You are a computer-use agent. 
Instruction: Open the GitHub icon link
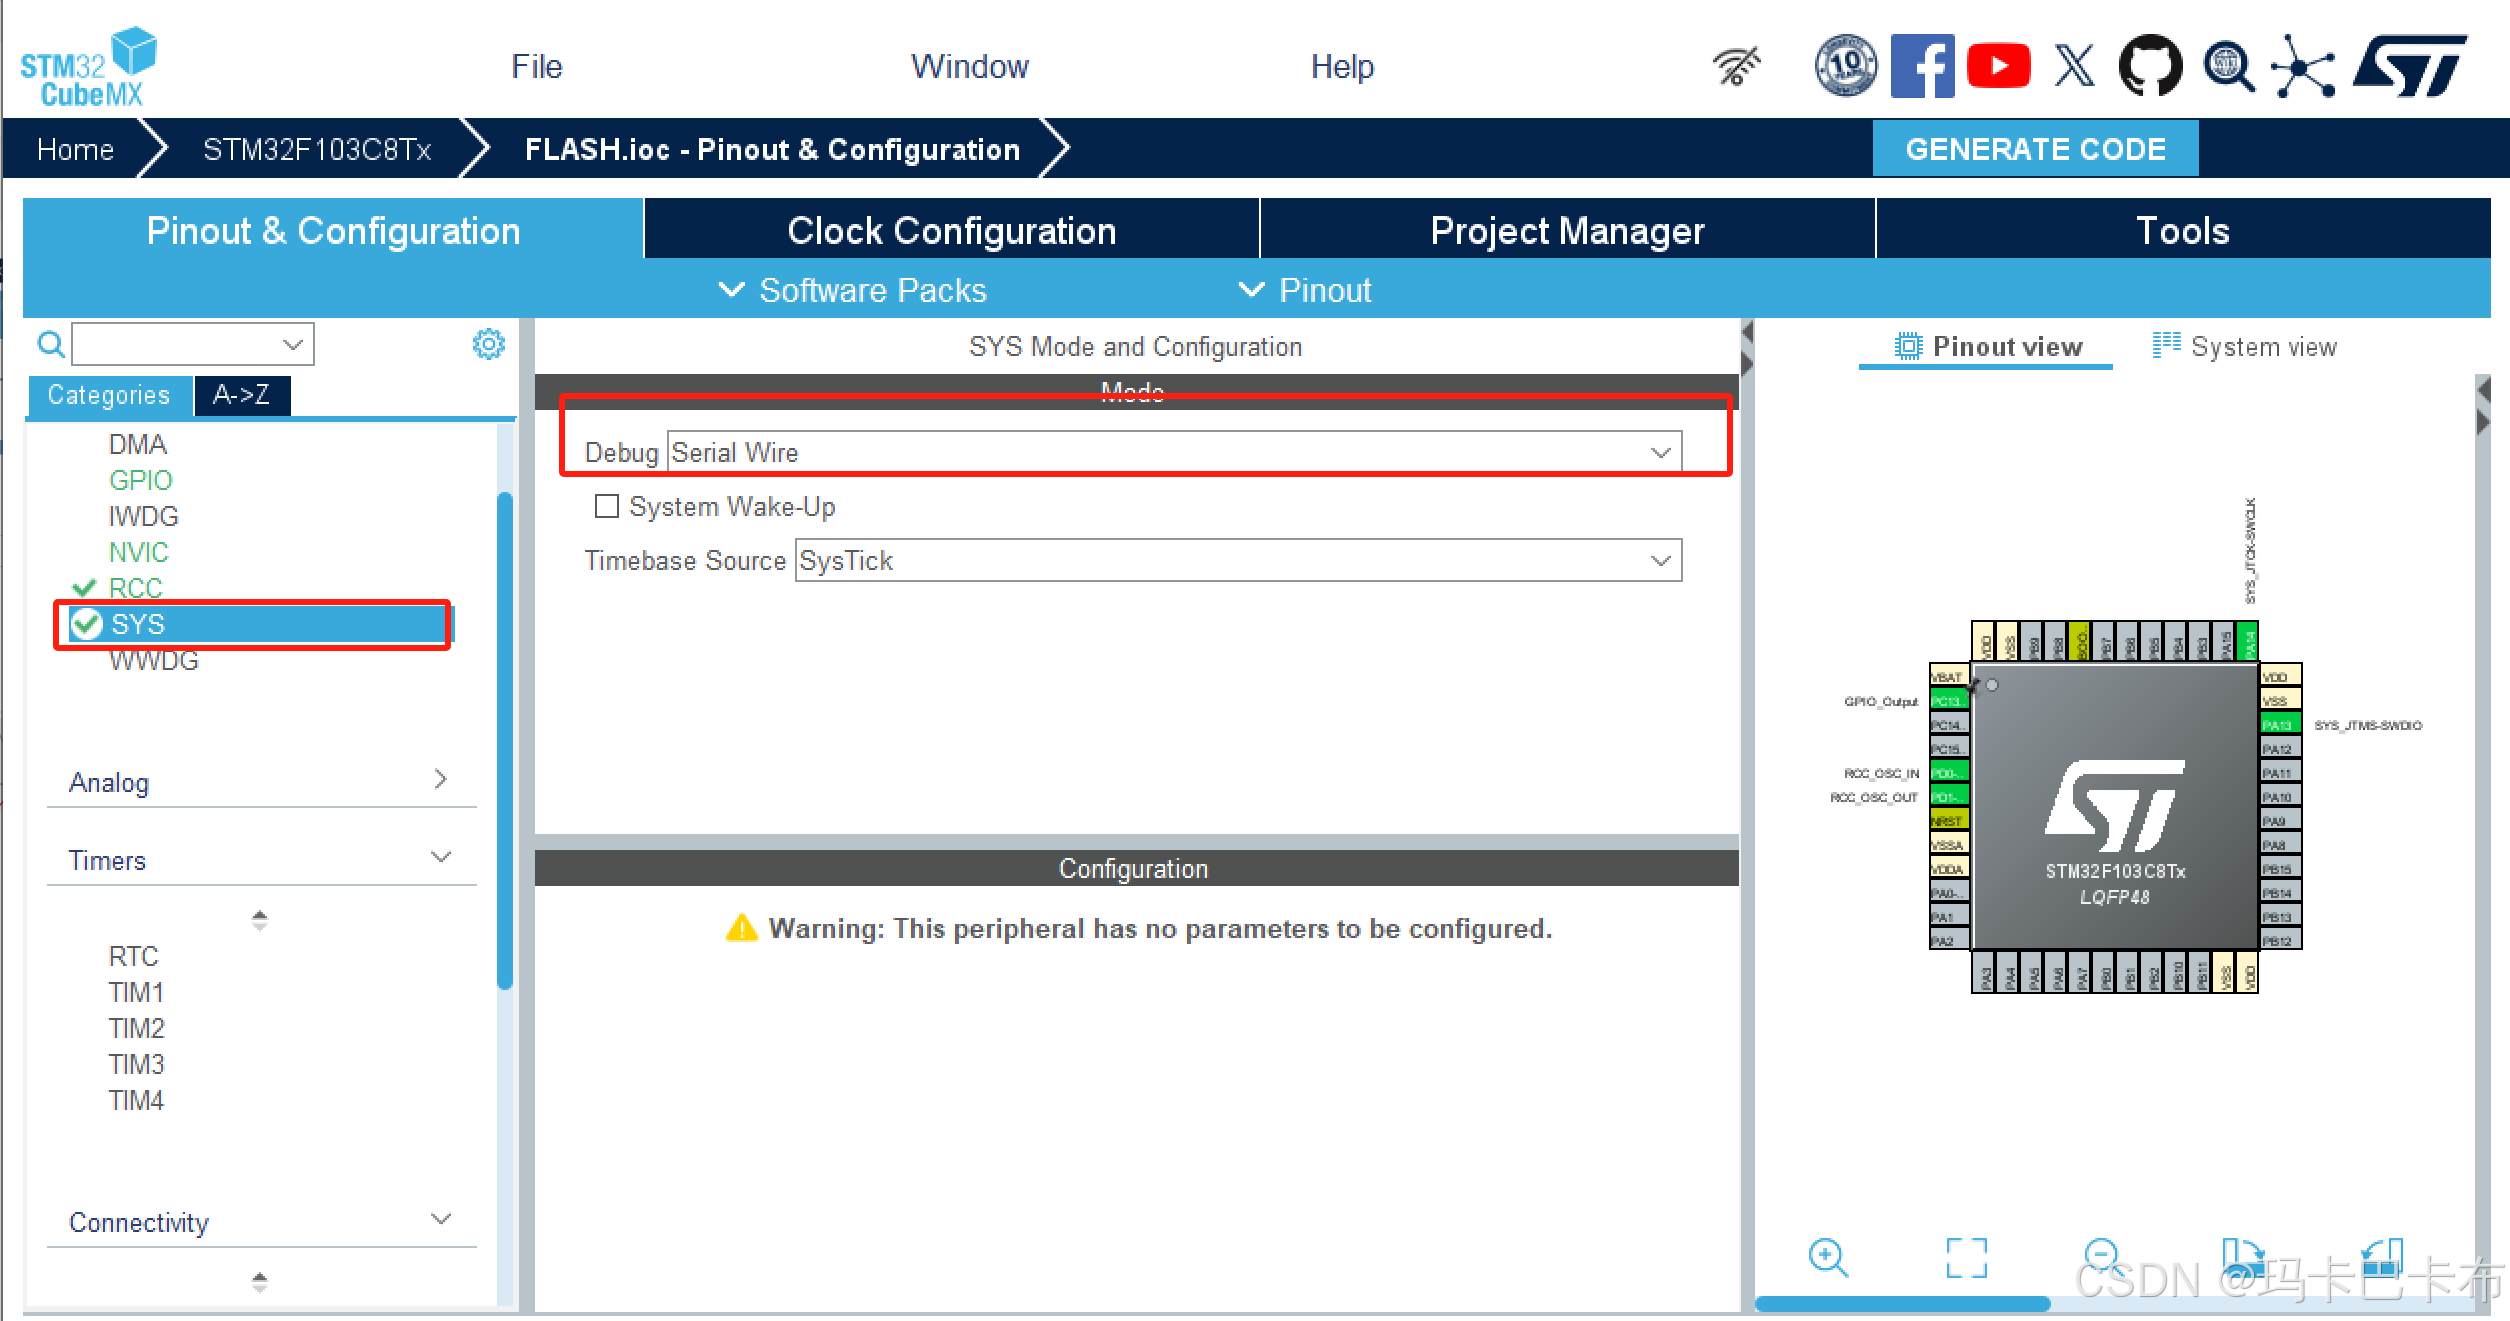(x=2150, y=67)
